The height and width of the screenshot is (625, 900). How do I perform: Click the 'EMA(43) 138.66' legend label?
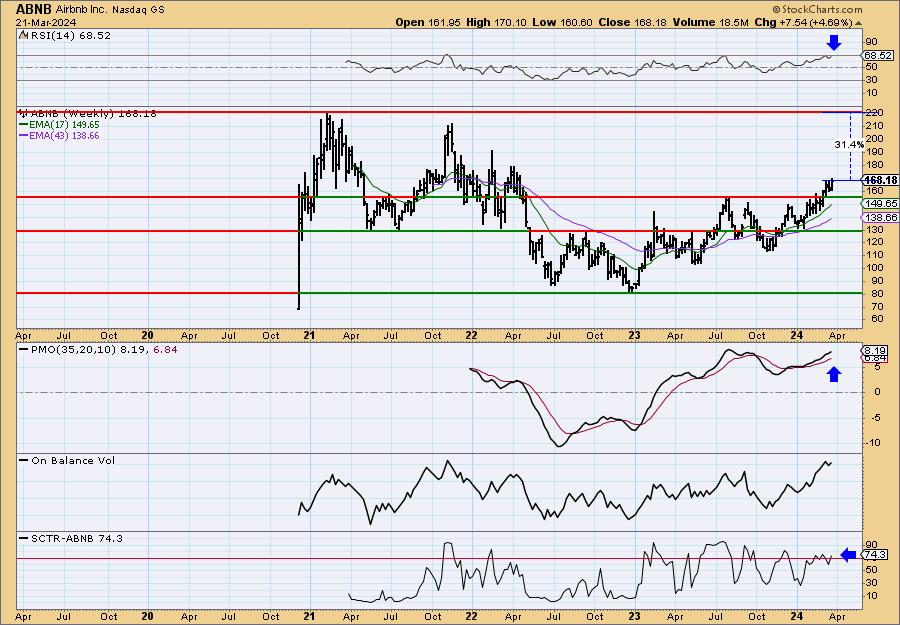64,136
